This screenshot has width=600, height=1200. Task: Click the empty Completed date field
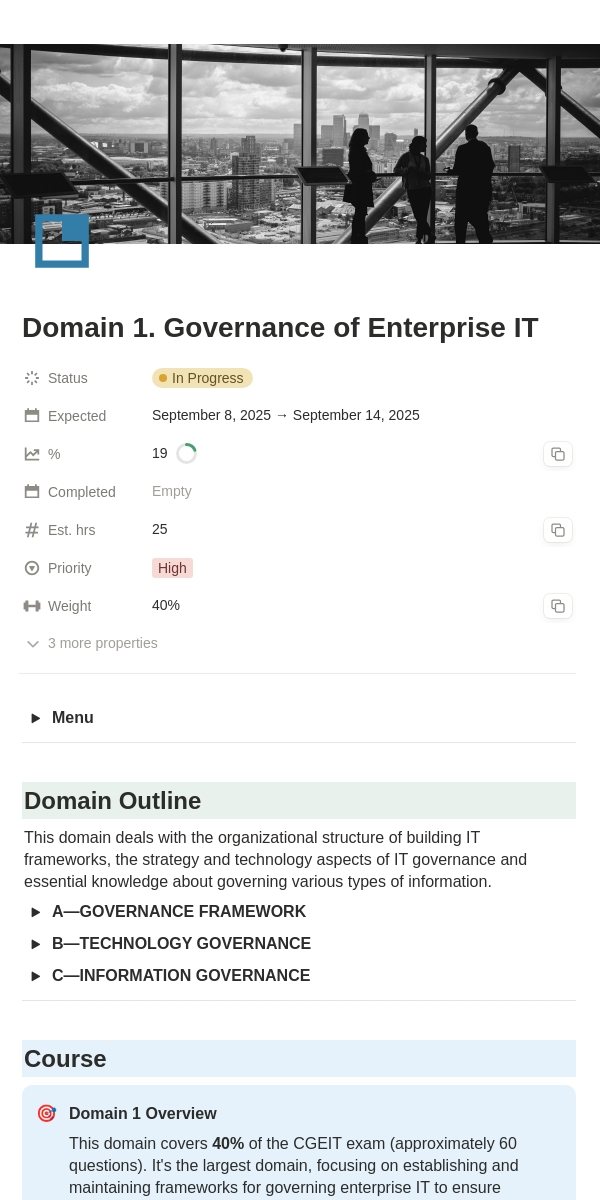[x=172, y=491]
